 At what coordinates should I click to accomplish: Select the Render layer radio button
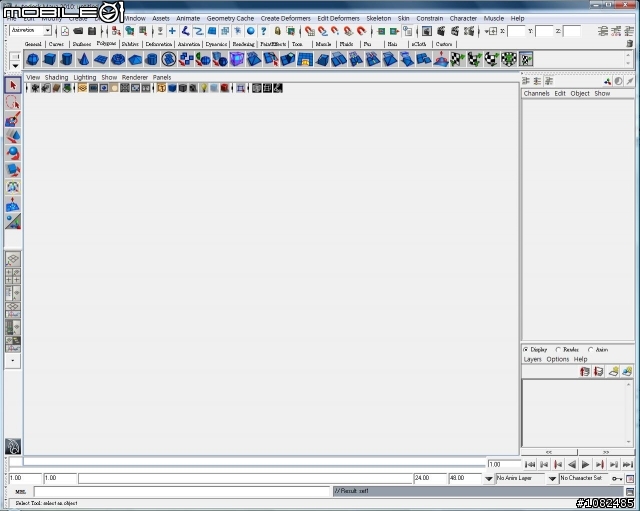click(558, 350)
